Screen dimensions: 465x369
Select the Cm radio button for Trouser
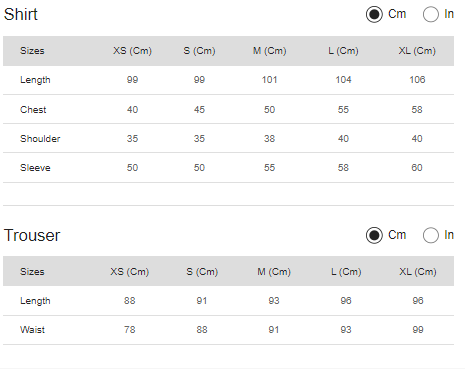[374, 235]
